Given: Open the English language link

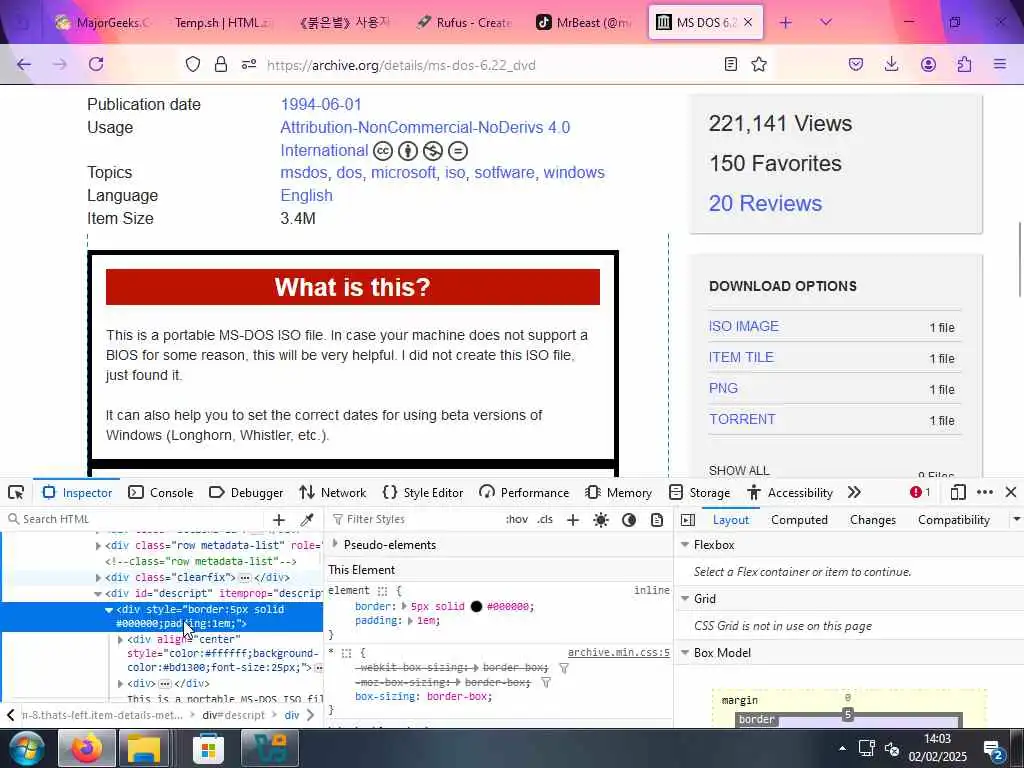Looking at the screenshot, I should tap(306, 195).
